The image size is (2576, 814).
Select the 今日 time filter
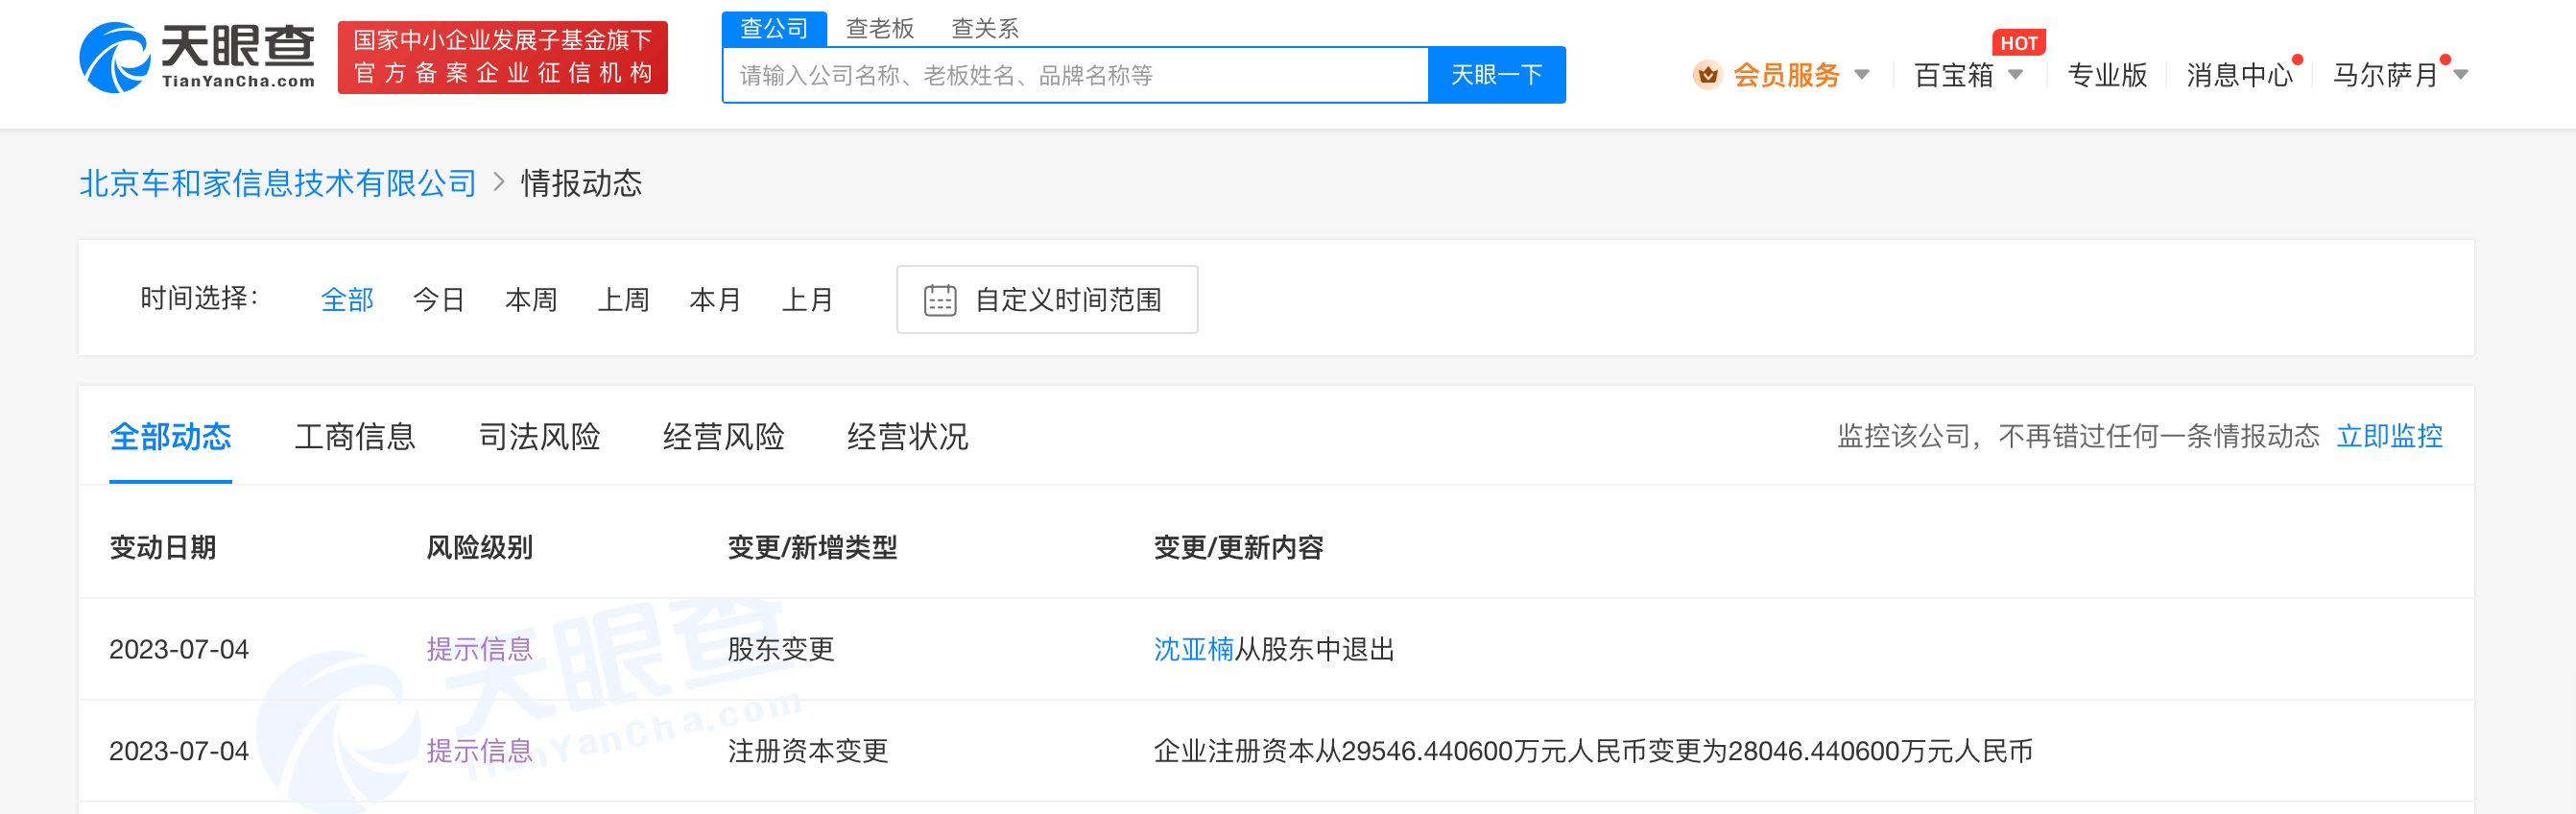click(x=438, y=300)
